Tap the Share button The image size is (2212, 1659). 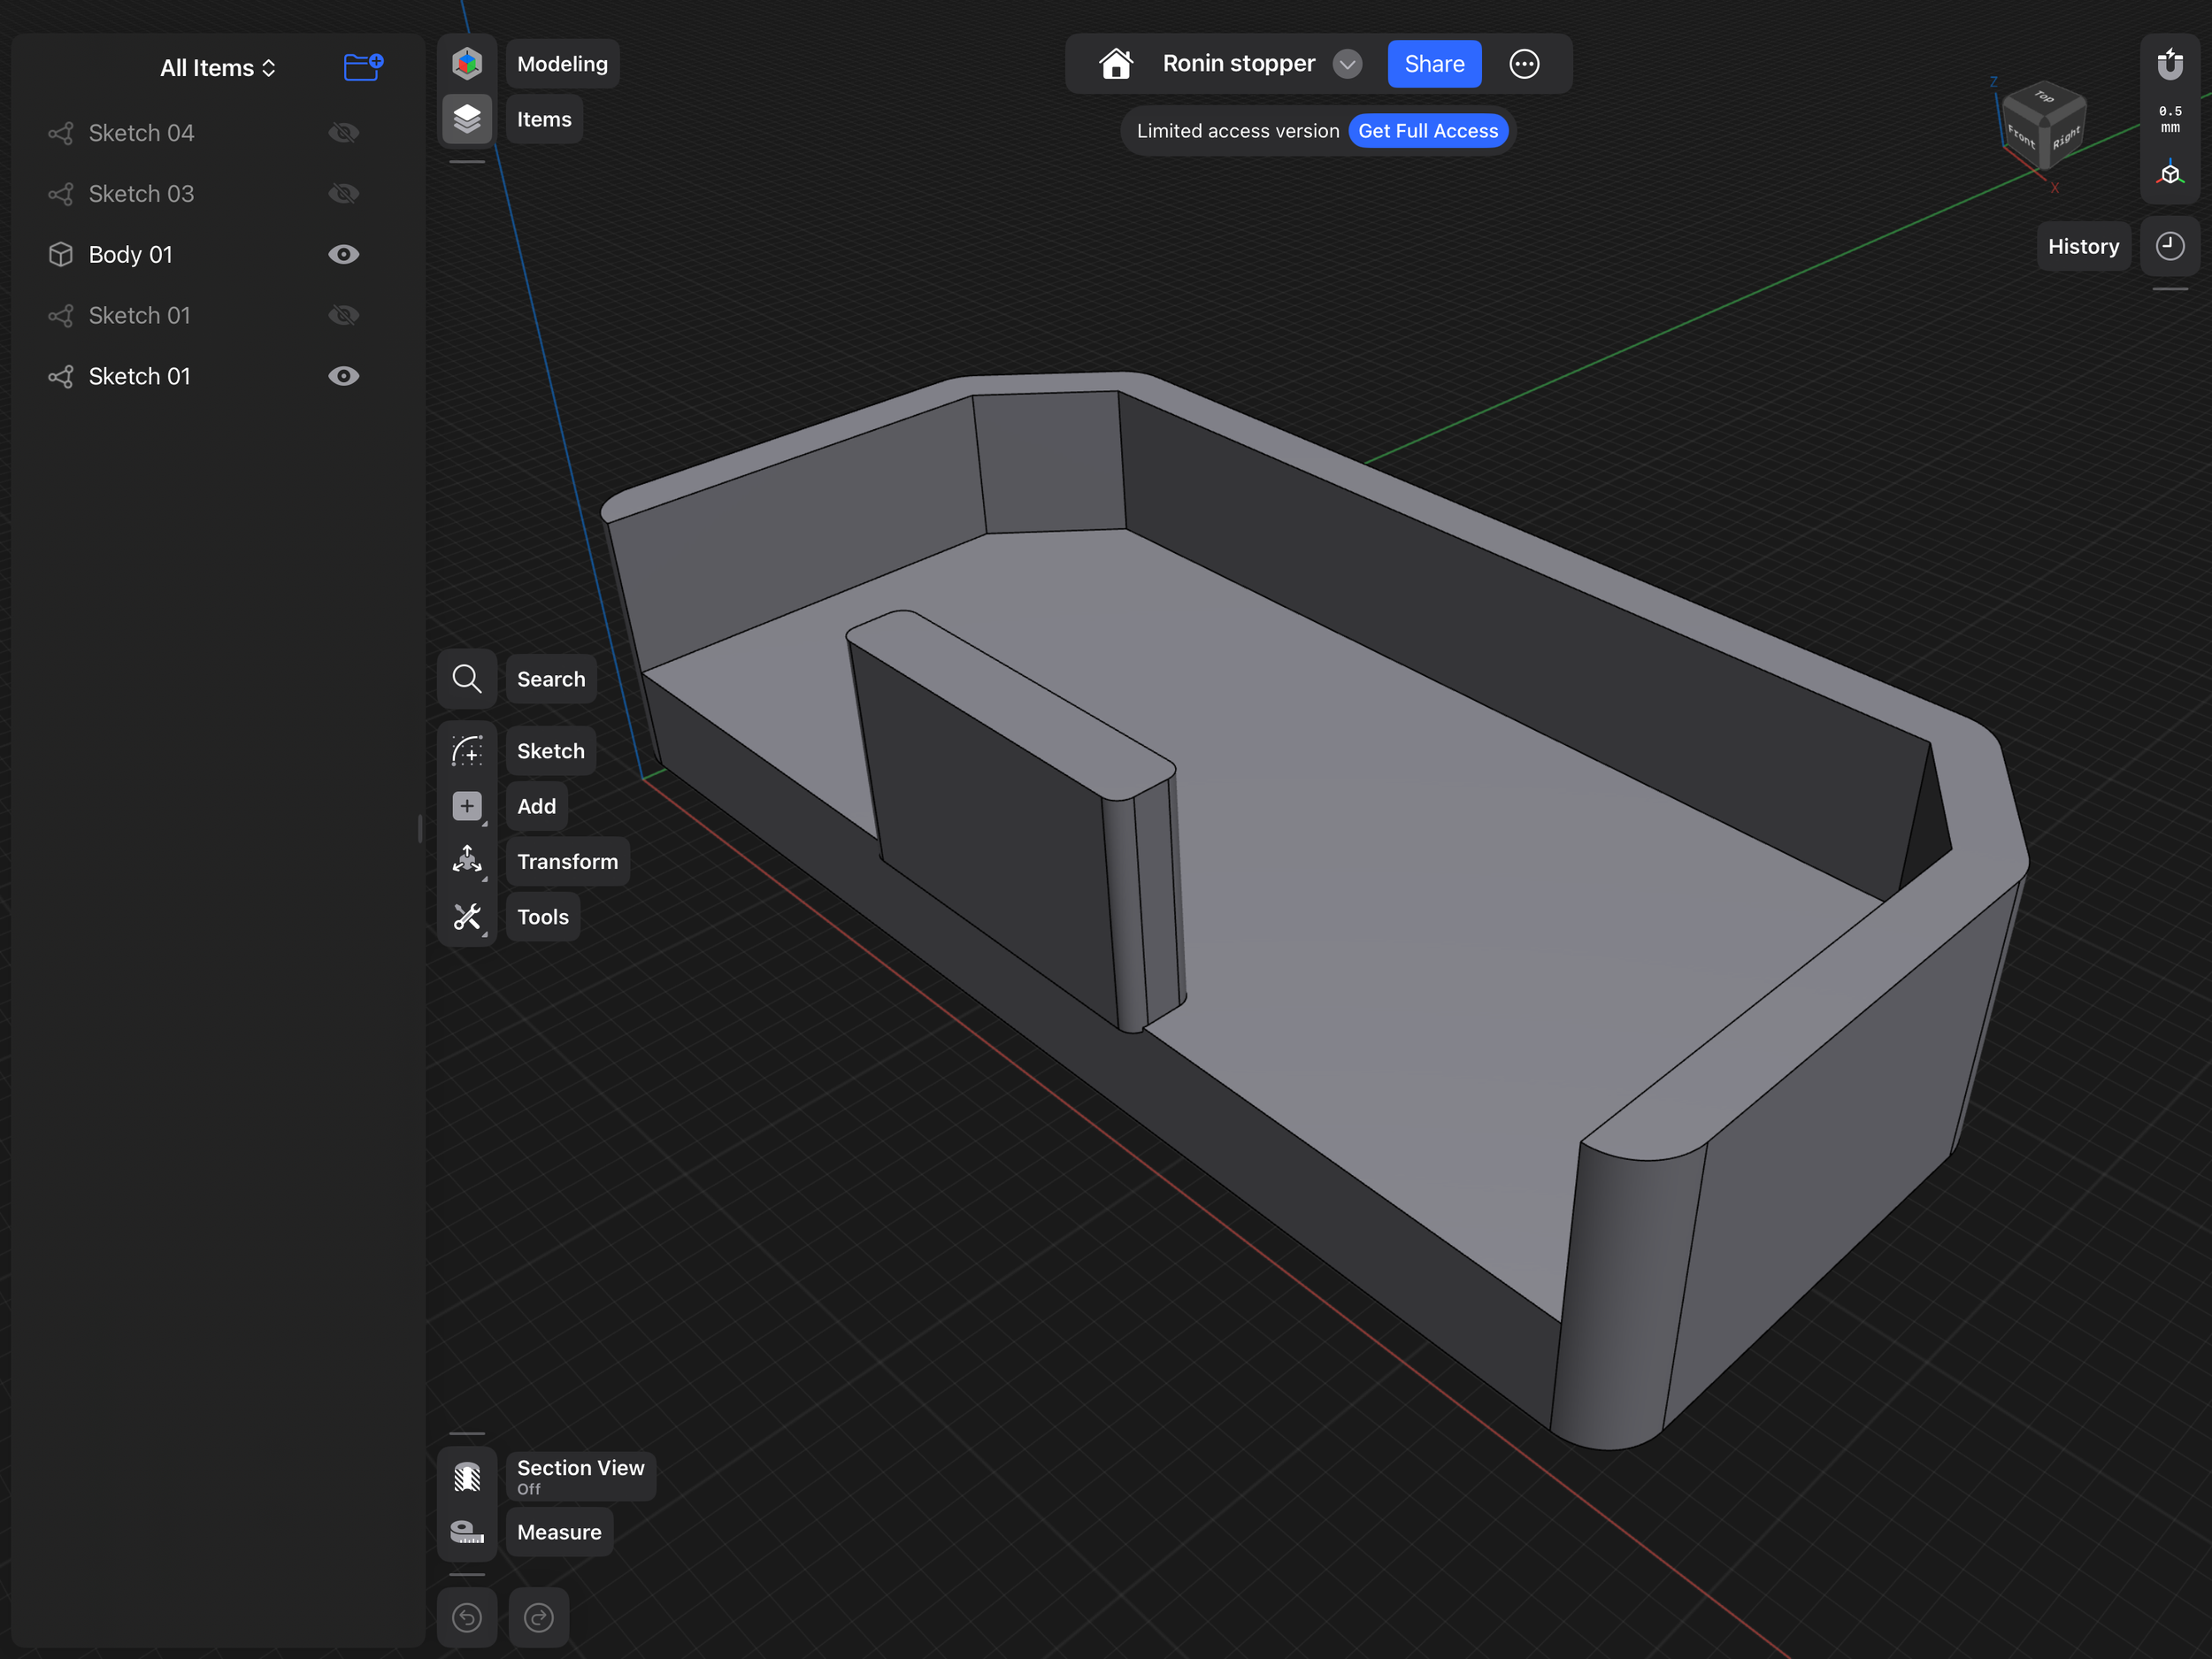[x=1434, y=63]
